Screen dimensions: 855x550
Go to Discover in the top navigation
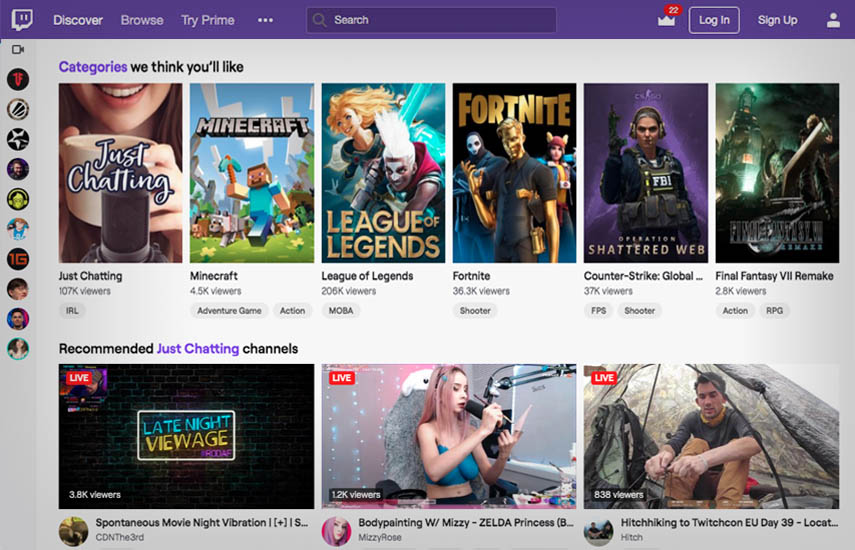(x=78, y=20)
